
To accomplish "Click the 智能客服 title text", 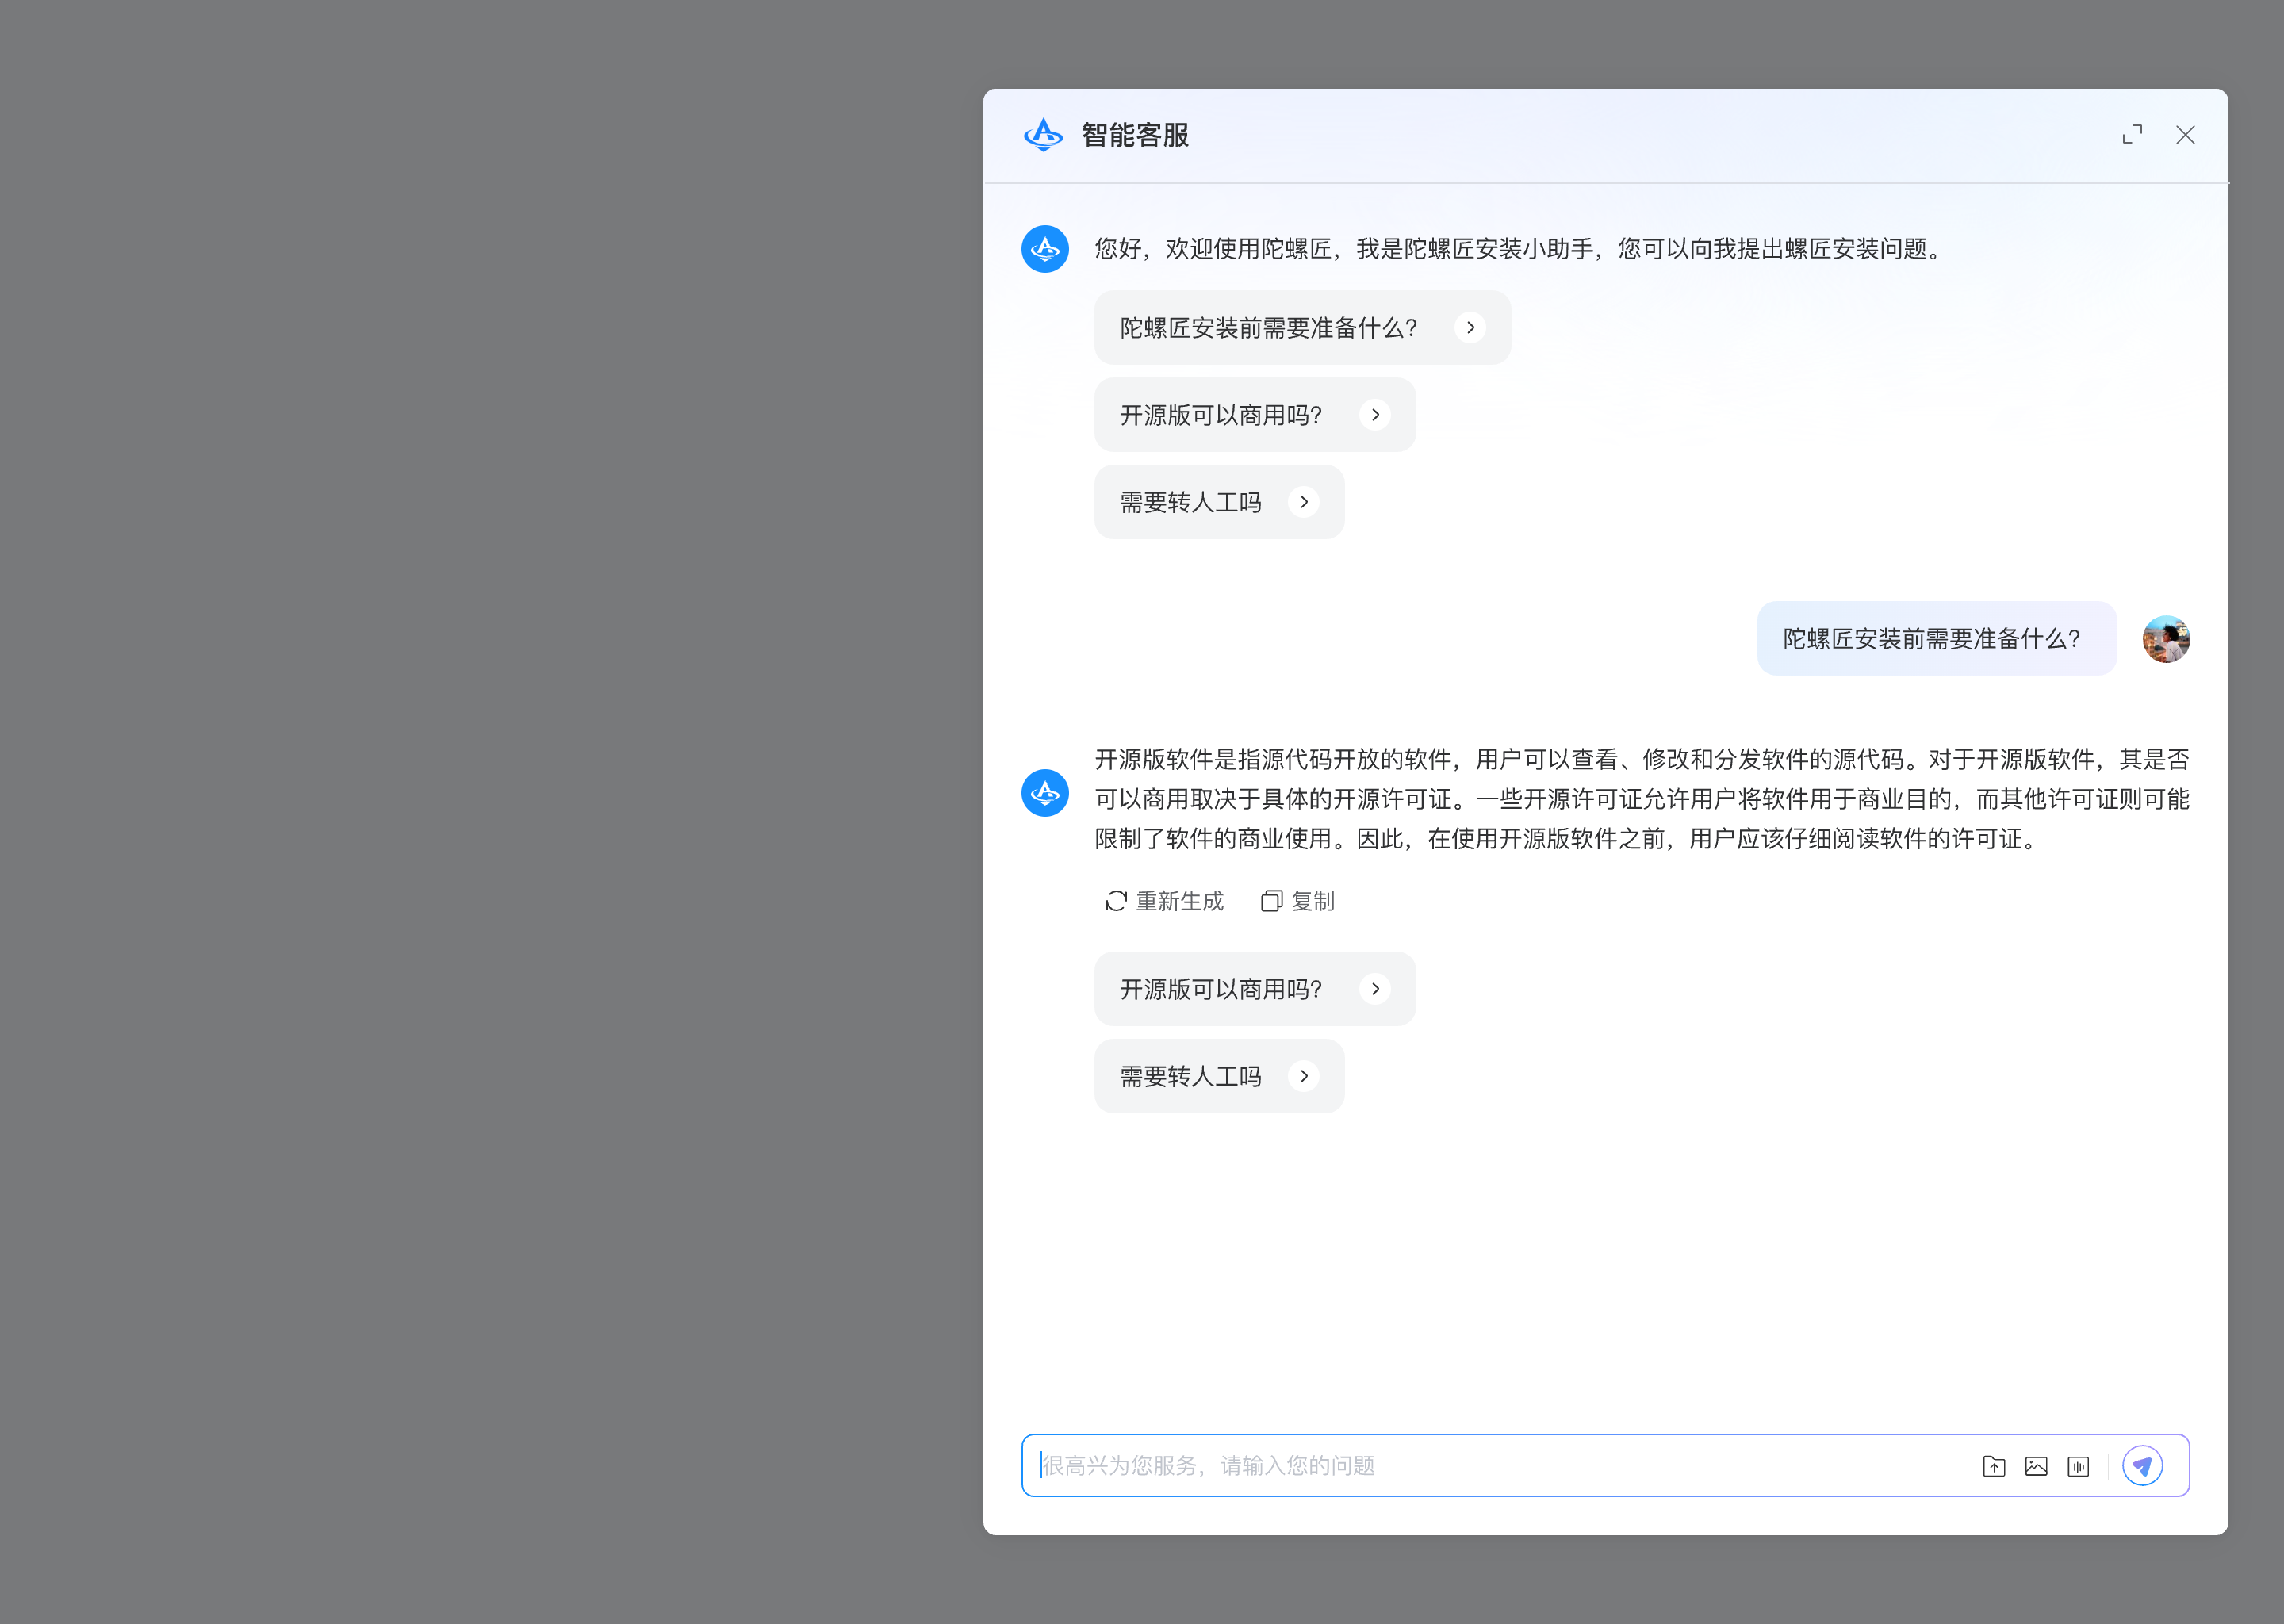I will click(x=1135, y=135).
